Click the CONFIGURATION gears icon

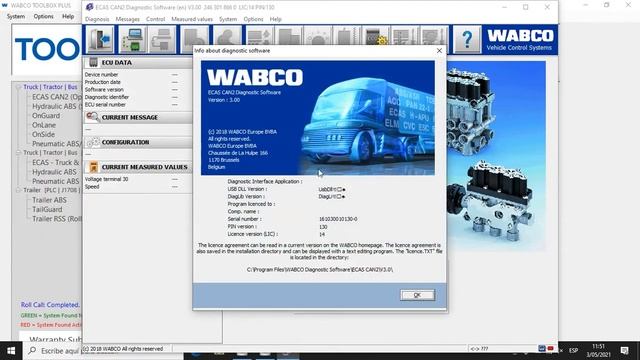pyautogui.click(x=93, y=142)
